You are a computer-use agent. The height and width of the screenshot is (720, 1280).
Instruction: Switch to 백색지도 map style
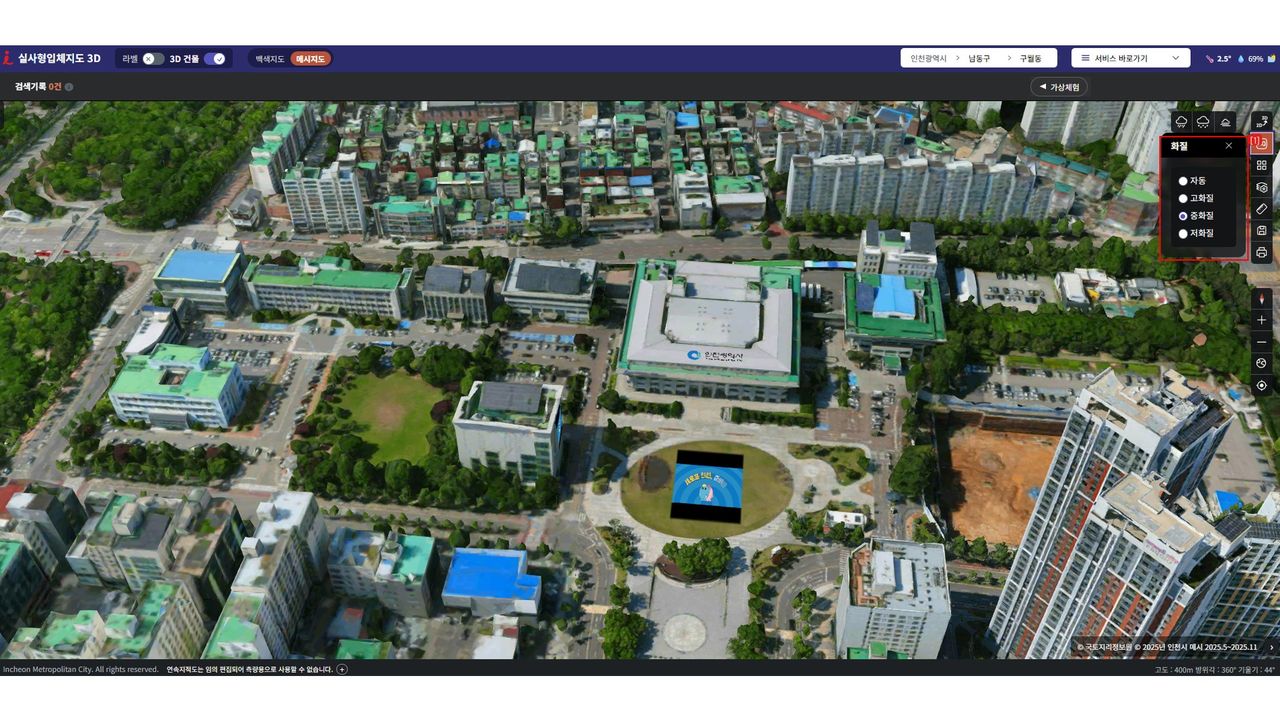pyautogui.click(x=270, y=59)
